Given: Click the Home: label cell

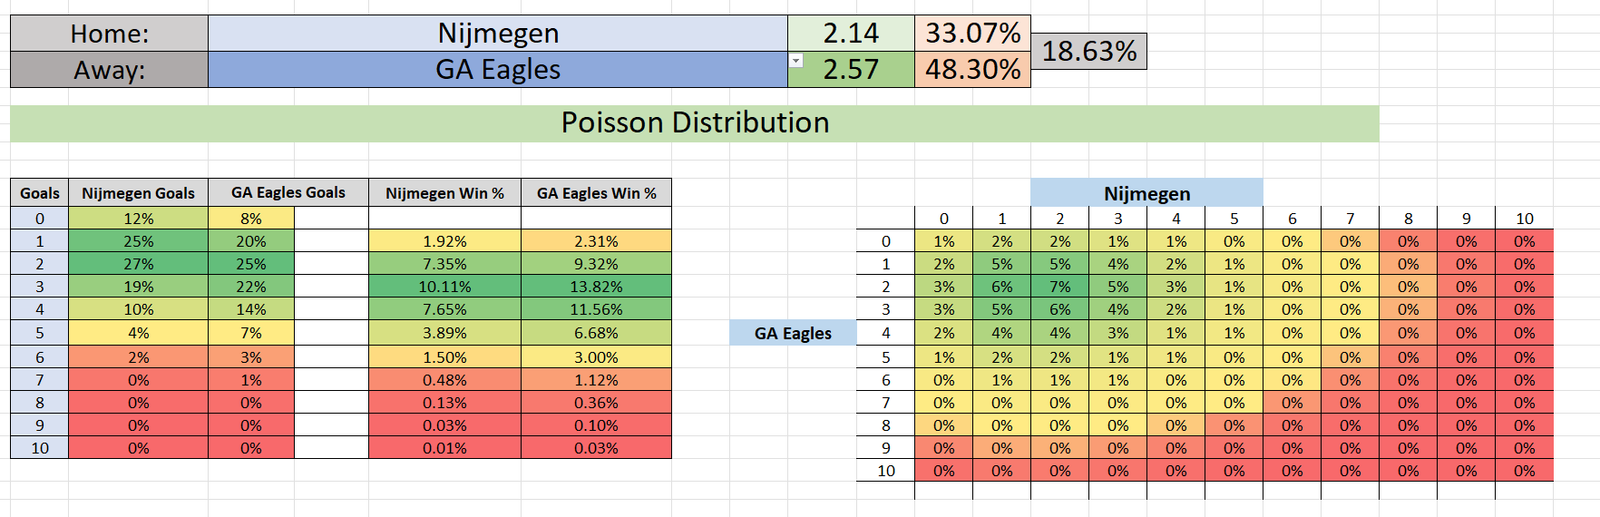Looking at the screenshot, I should [x=109, y=33].
